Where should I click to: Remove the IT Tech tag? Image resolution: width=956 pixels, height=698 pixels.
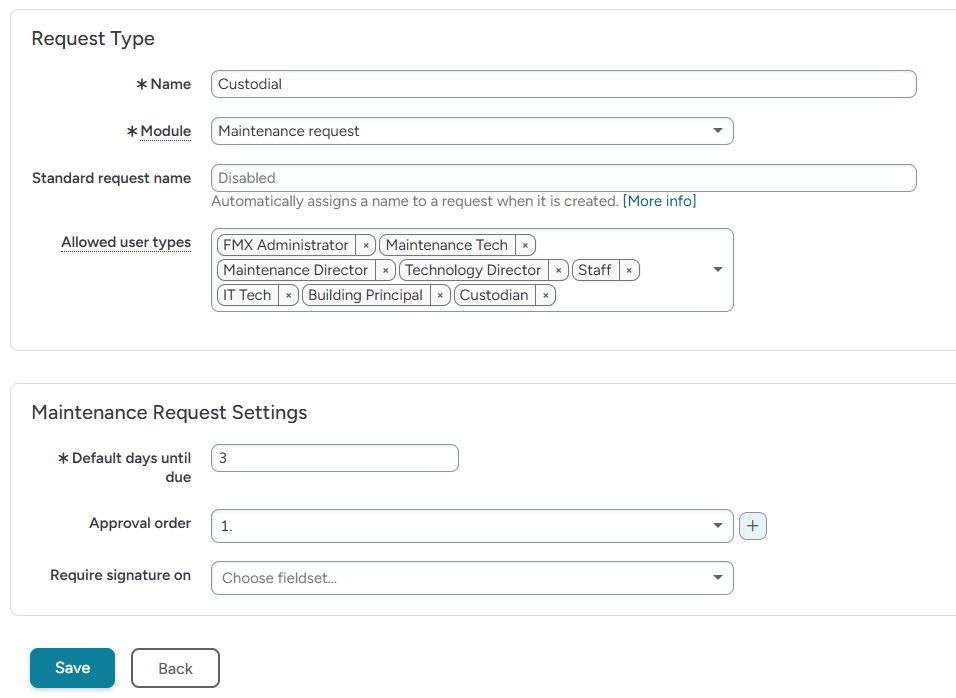pyautogui.click(x=288, y=295)
